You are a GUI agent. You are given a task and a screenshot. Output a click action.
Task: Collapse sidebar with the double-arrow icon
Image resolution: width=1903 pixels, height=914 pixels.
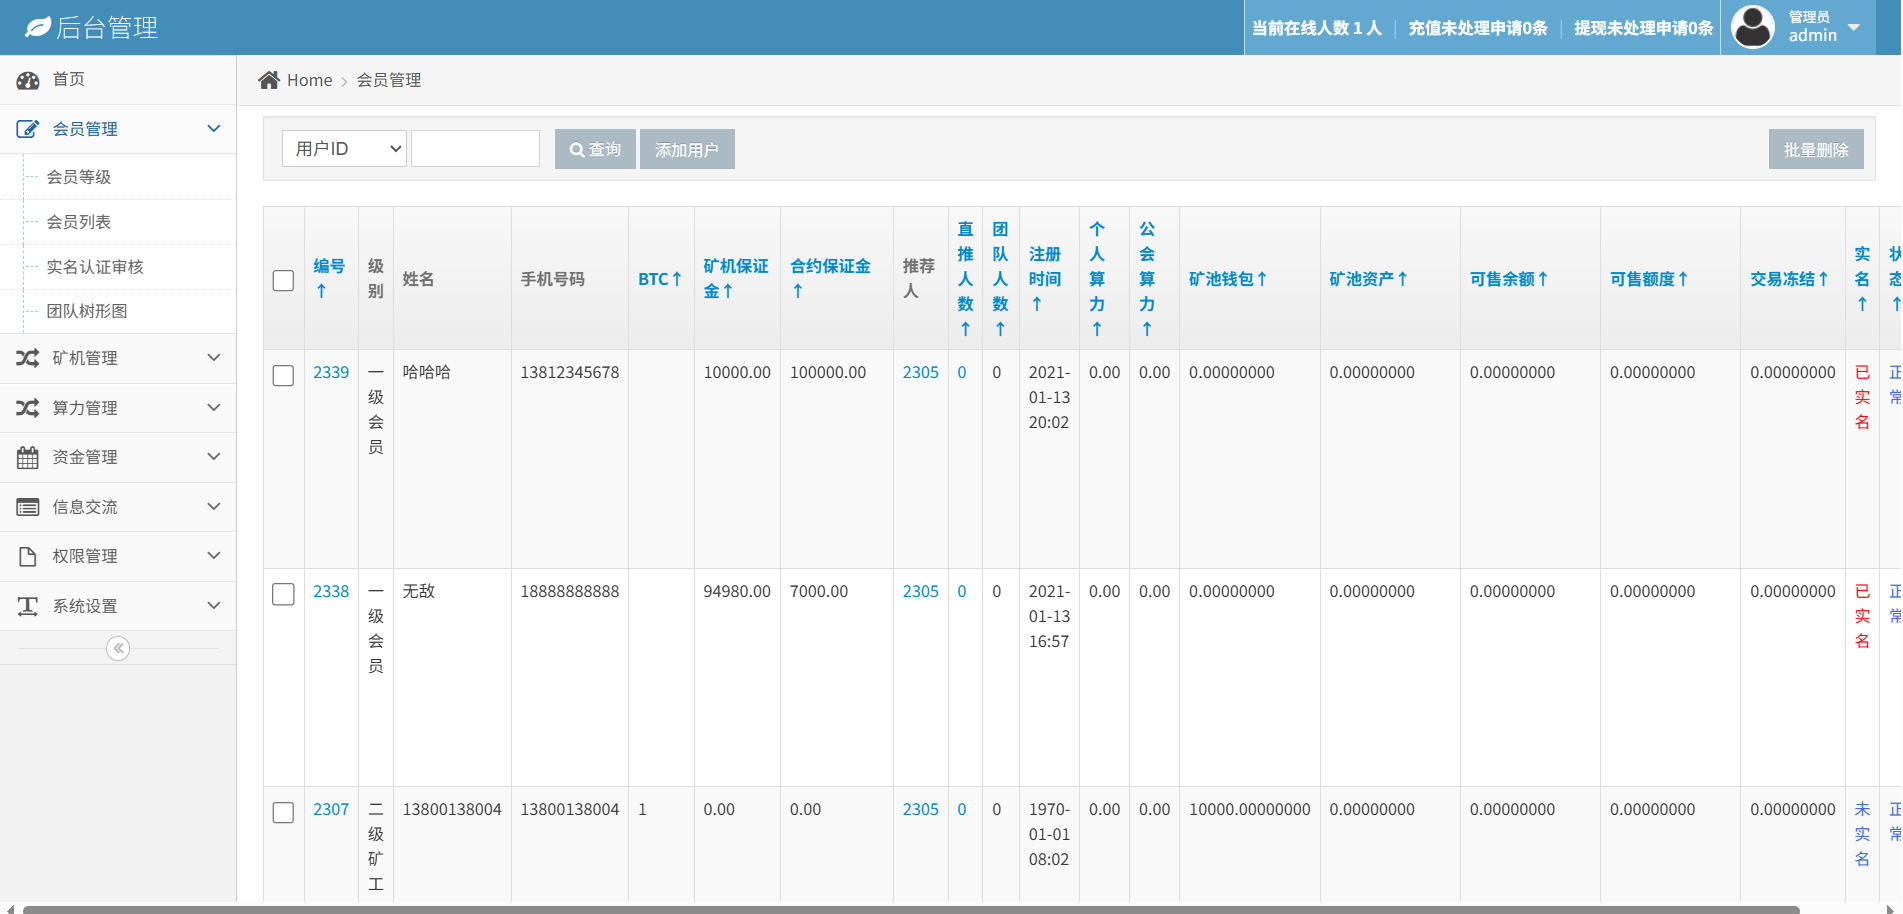pyautogui.click(x=118, y=649)
